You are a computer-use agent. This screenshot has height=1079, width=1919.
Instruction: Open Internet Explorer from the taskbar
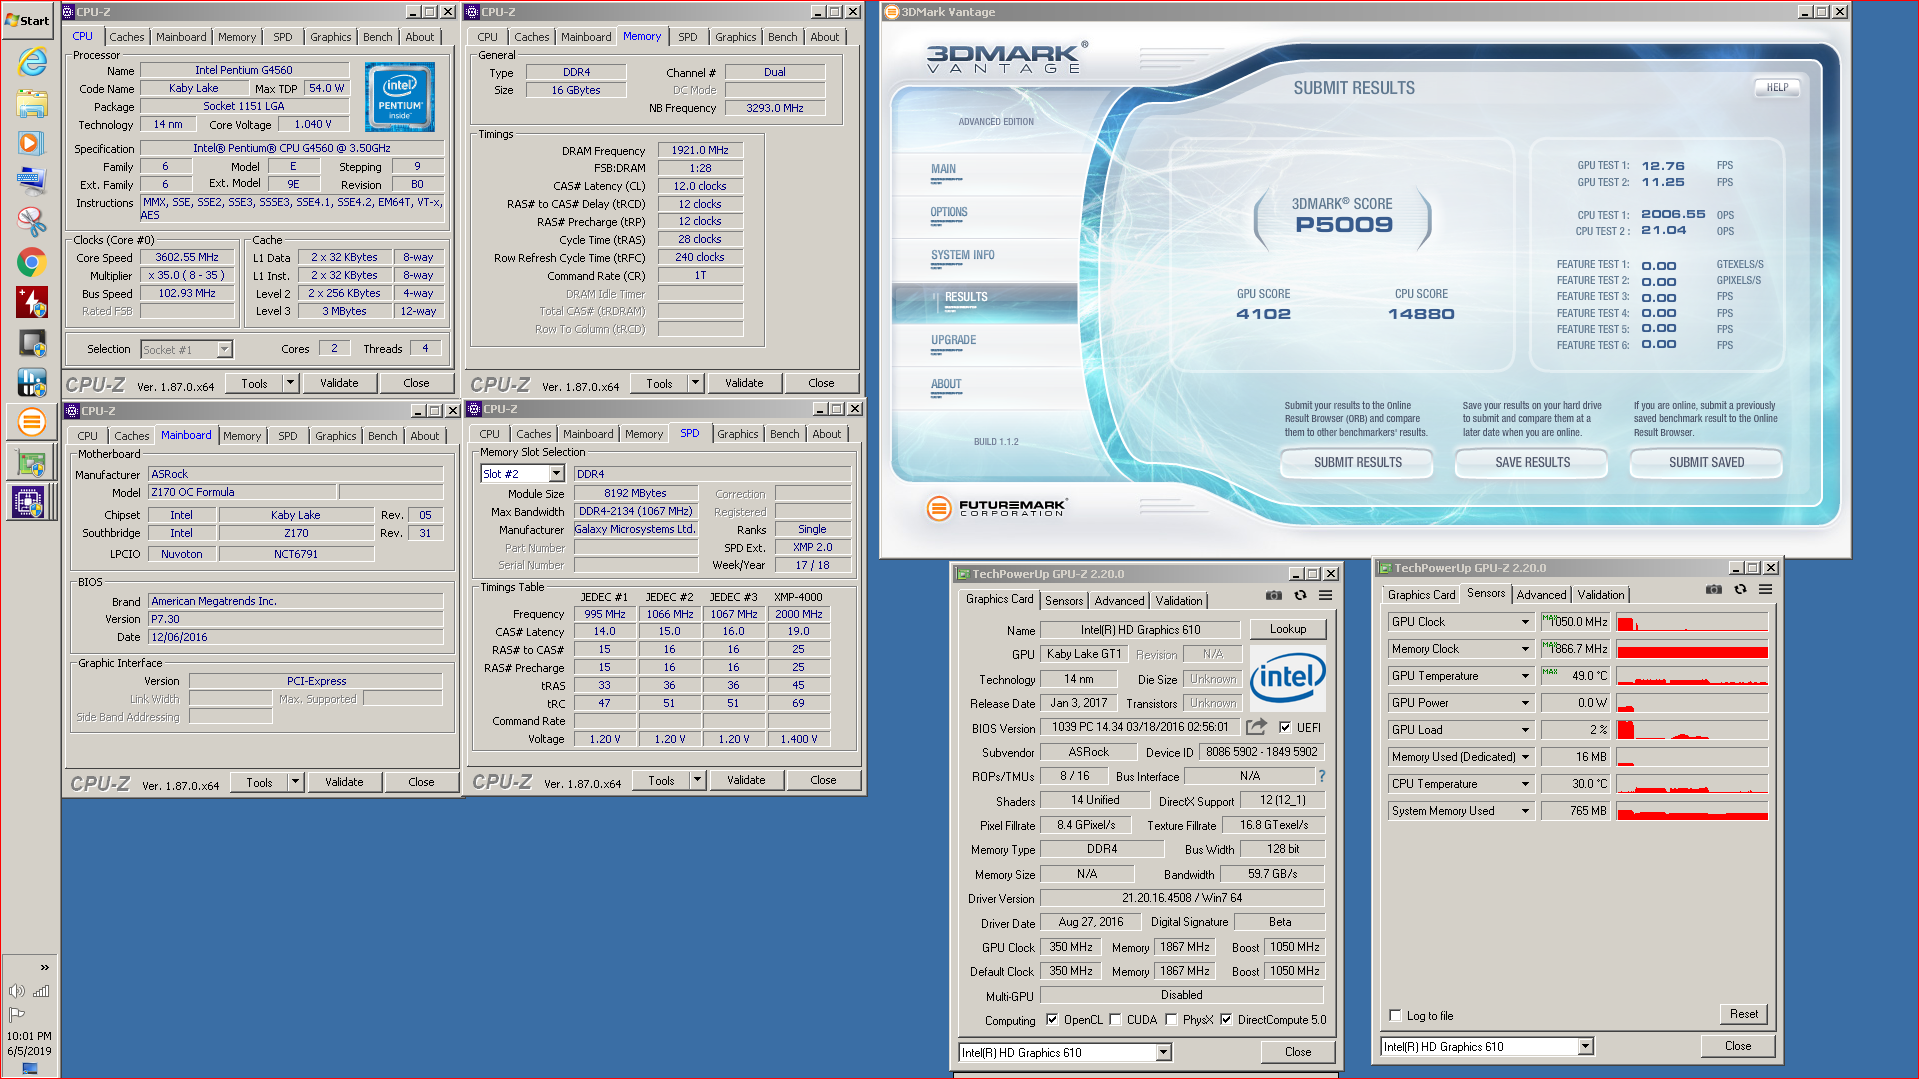pyautogui.click(x=31, y=62)
